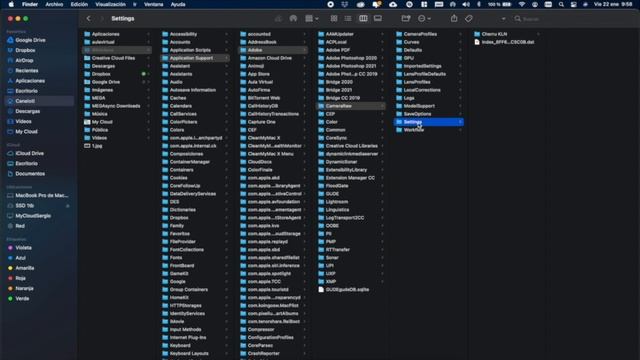
Task: Open the Ayuda menu
Action: (x=178, y=4)
